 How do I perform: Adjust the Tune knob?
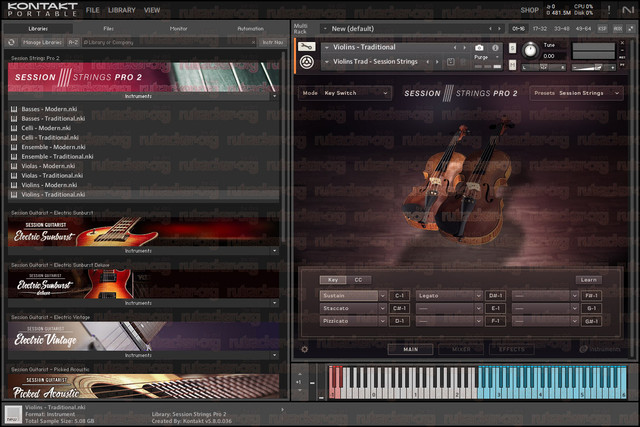point(530,50)
